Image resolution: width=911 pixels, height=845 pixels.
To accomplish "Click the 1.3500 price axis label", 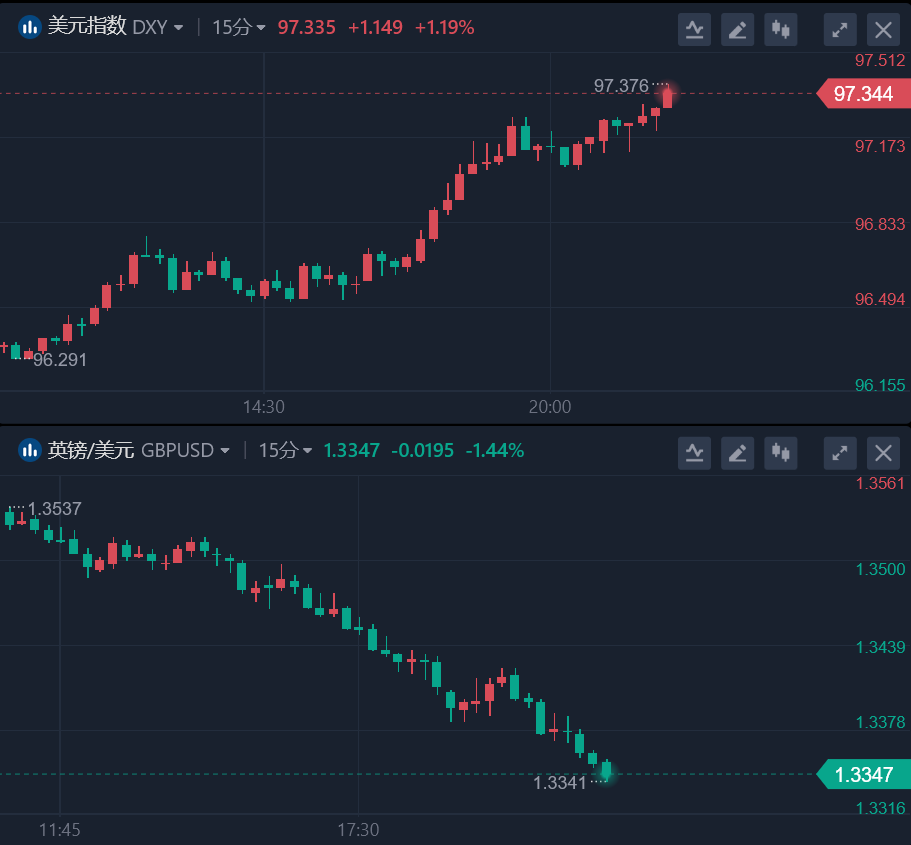I will pyautogui.click(x=880, y=569).
